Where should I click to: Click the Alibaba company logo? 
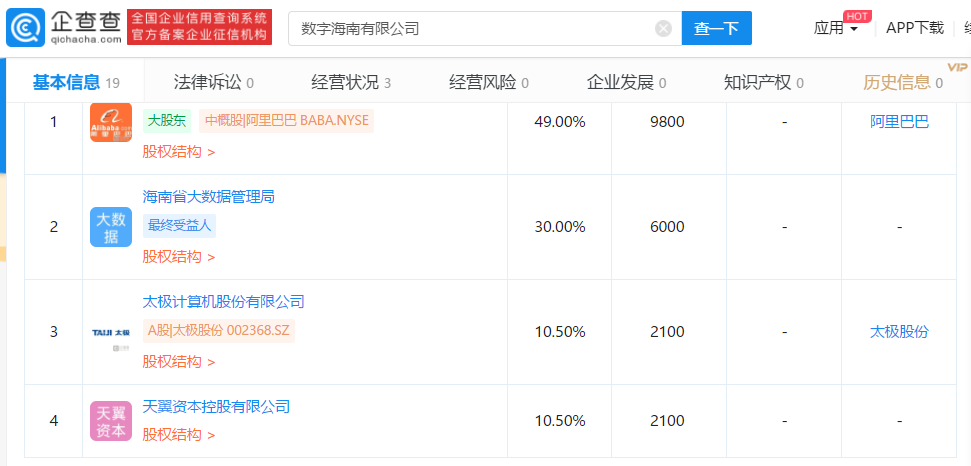(111, 123)
